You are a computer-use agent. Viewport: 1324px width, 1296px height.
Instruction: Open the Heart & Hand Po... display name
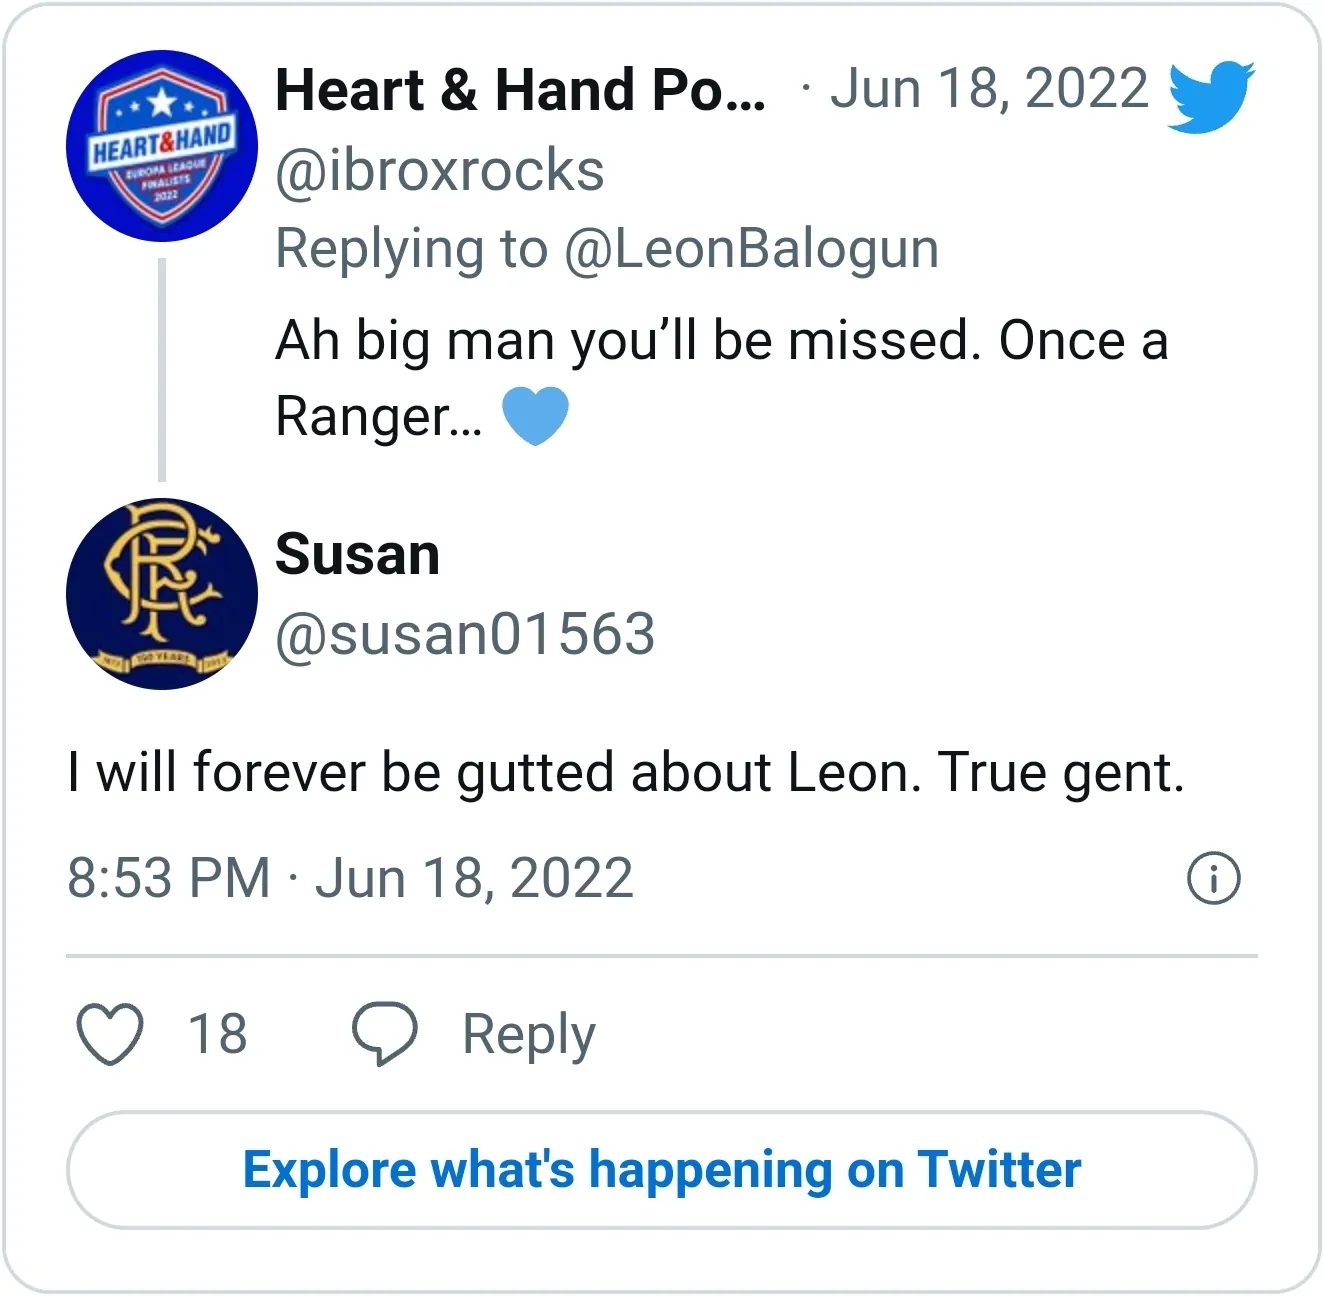520,90
